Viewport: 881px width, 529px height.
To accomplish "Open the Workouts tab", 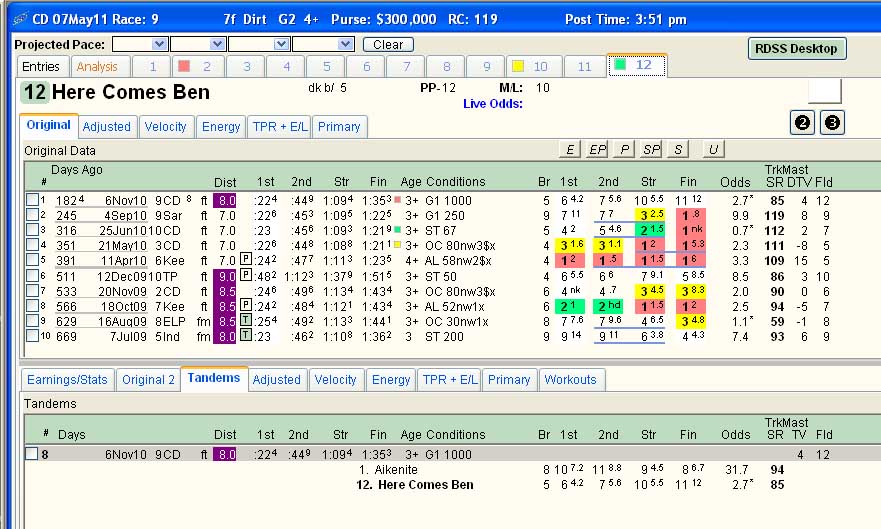I will tap(571, 380).
